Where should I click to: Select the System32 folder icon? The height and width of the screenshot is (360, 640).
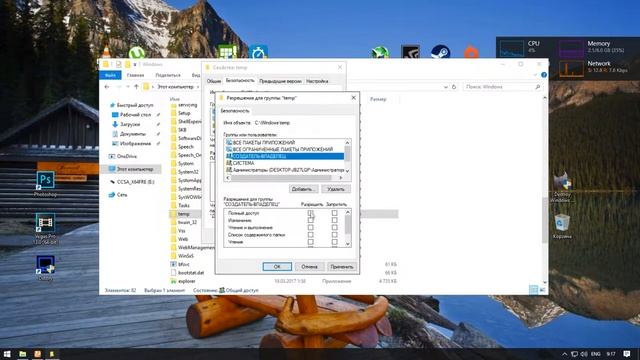tap(174, 172)
